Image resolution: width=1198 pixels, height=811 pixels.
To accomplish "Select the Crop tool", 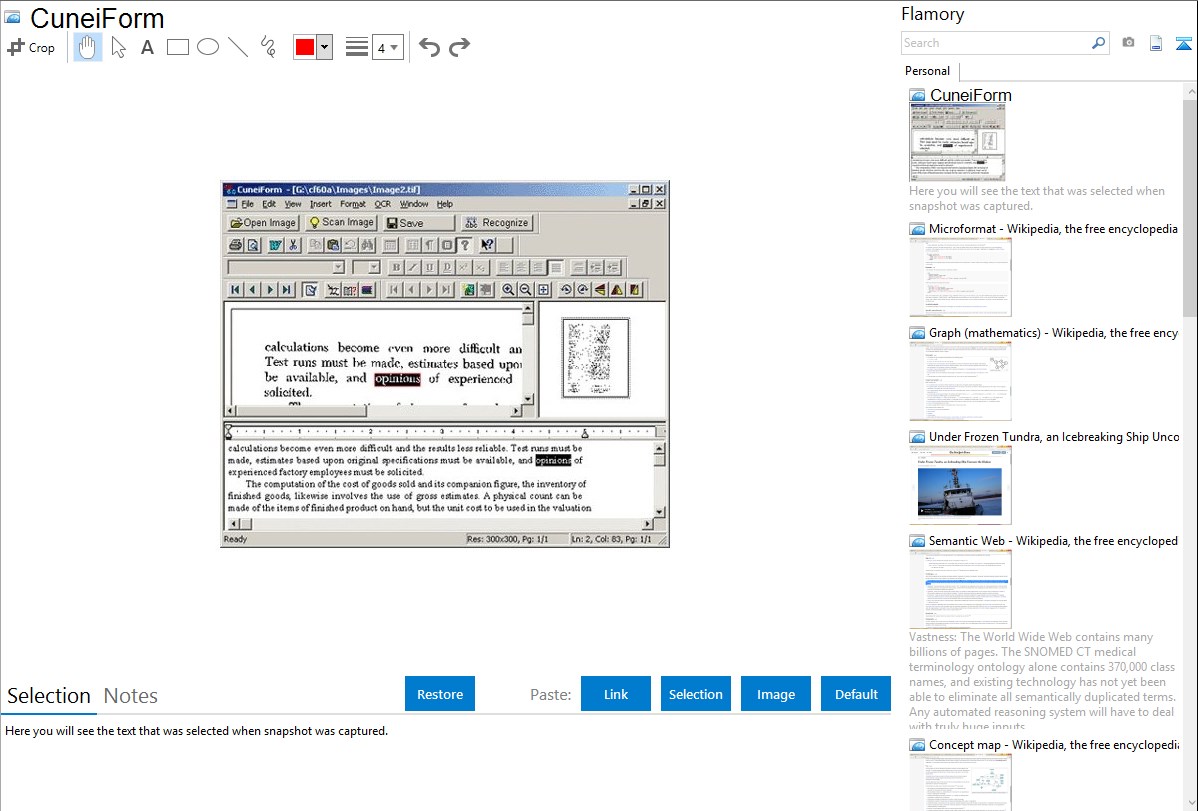I will (x=31, y=47).
